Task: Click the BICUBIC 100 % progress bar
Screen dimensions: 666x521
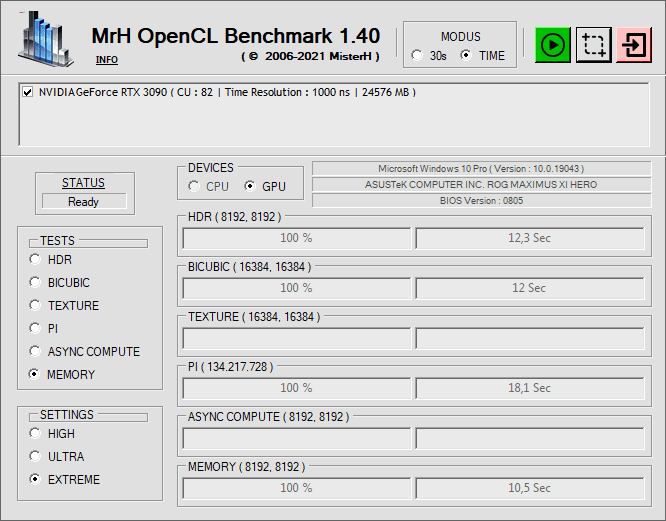Action: pyautogui.click(x=296, y=288)
